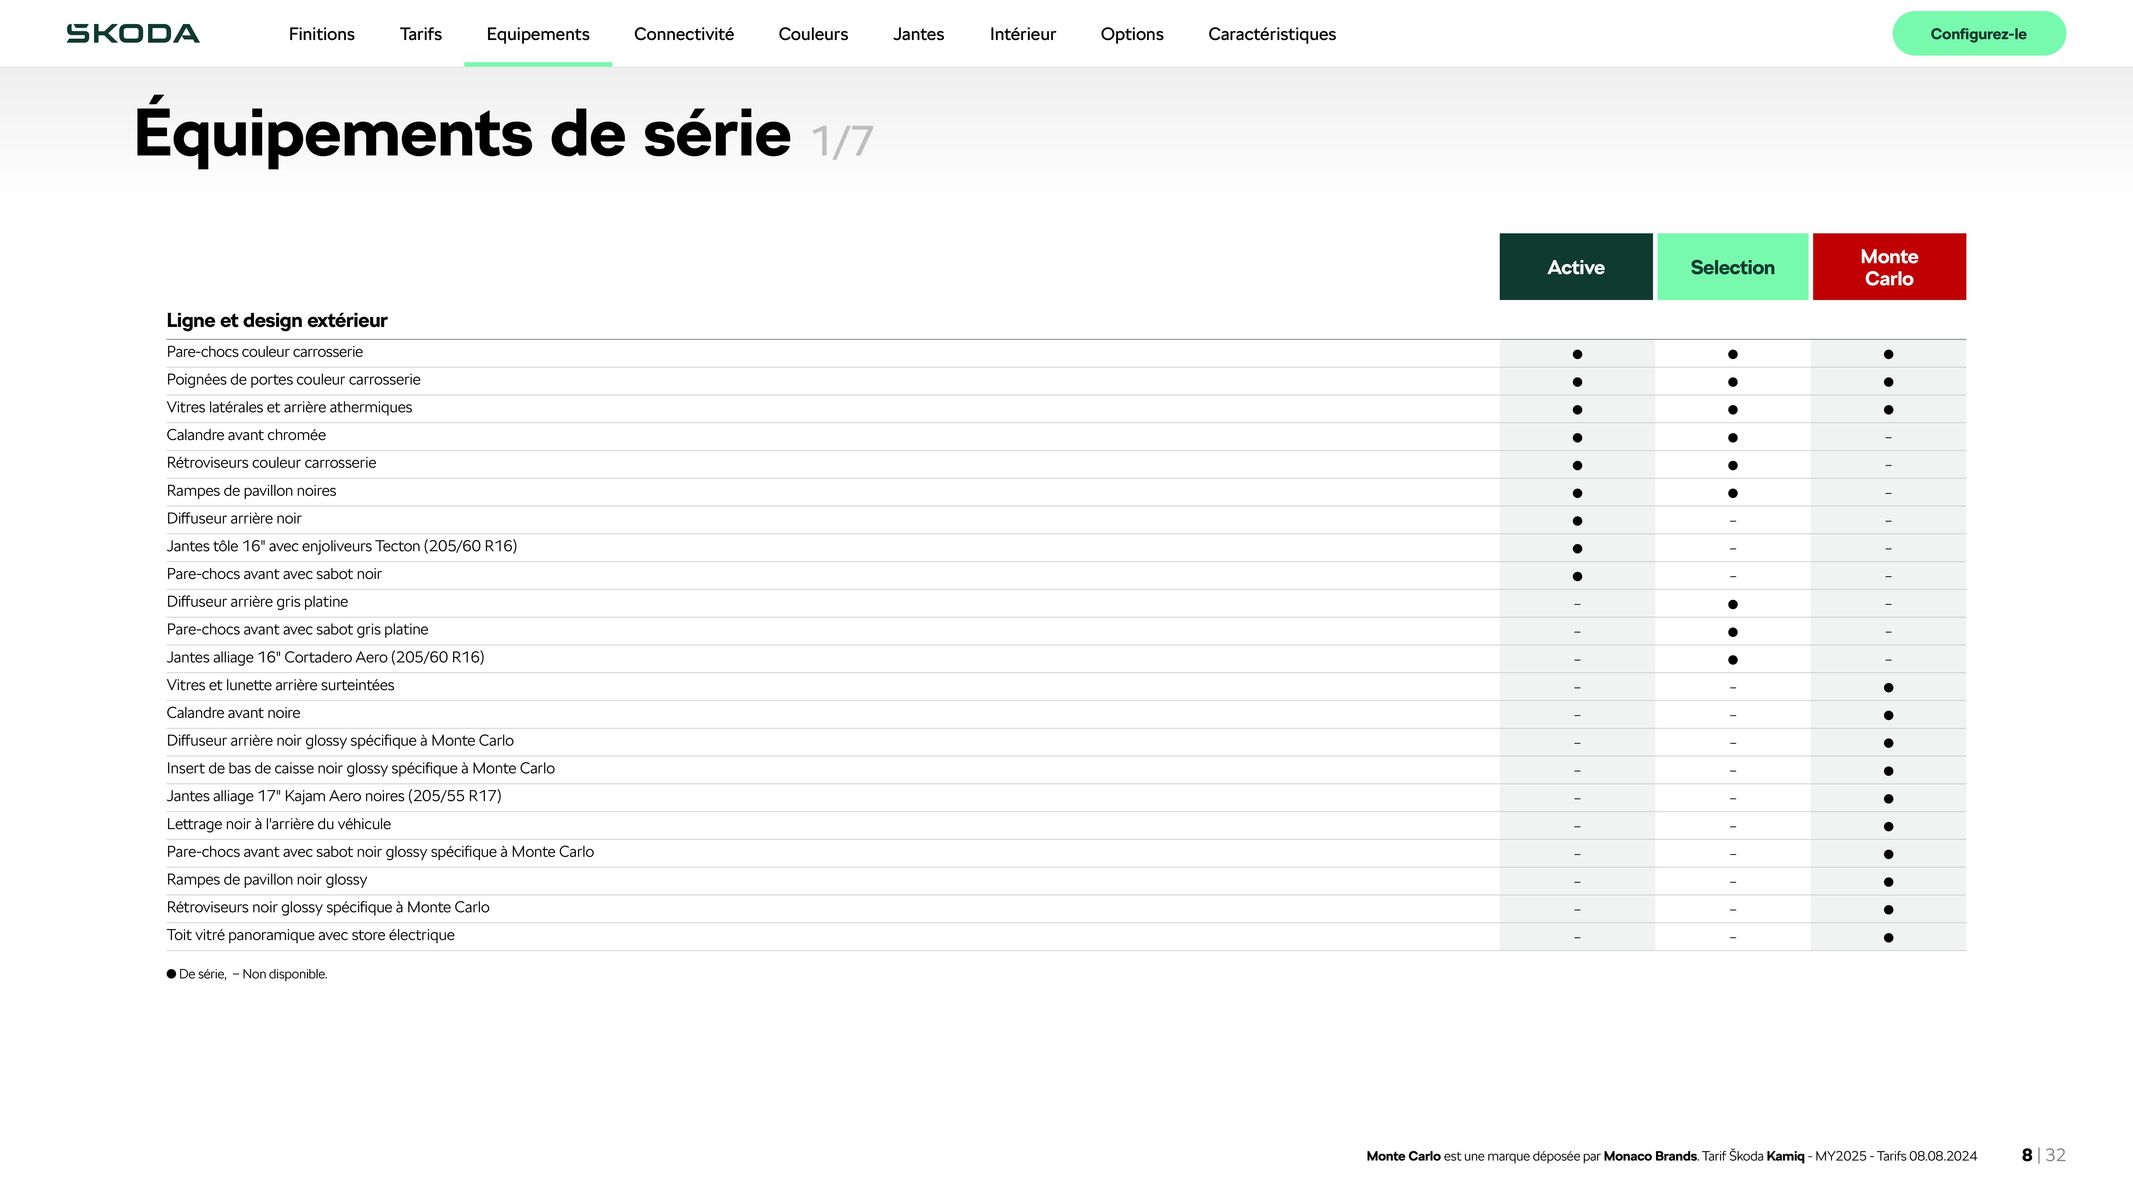
Task: Click the Jantes alliage 17 Kajam row checkbox
Action: click(x=1888, y=797)
